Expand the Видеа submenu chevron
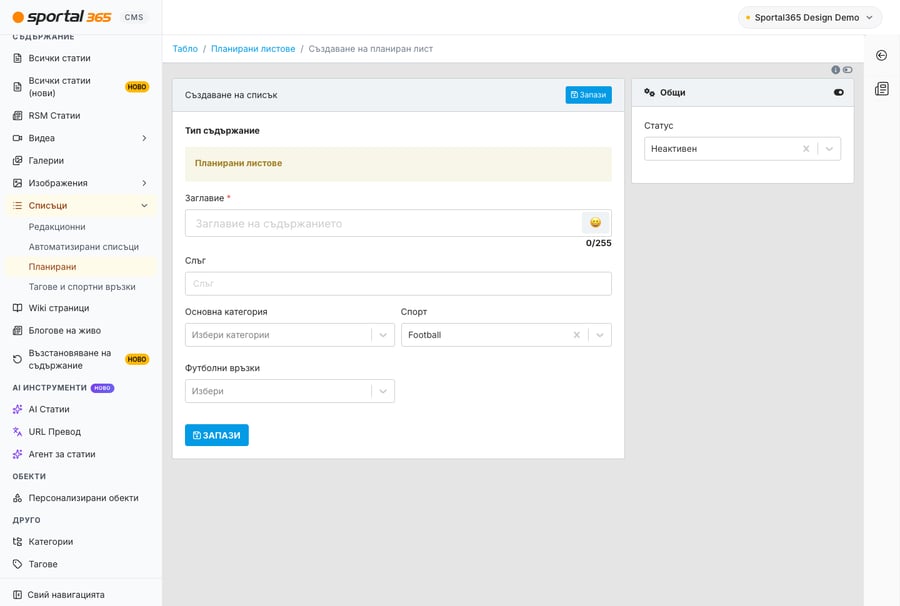900x606 pixels. pos(144,138)
